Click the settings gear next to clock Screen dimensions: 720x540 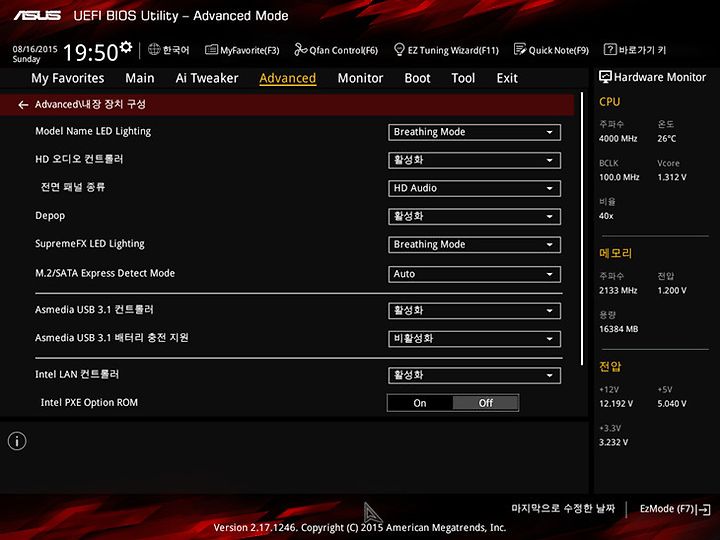pos(126,46)
